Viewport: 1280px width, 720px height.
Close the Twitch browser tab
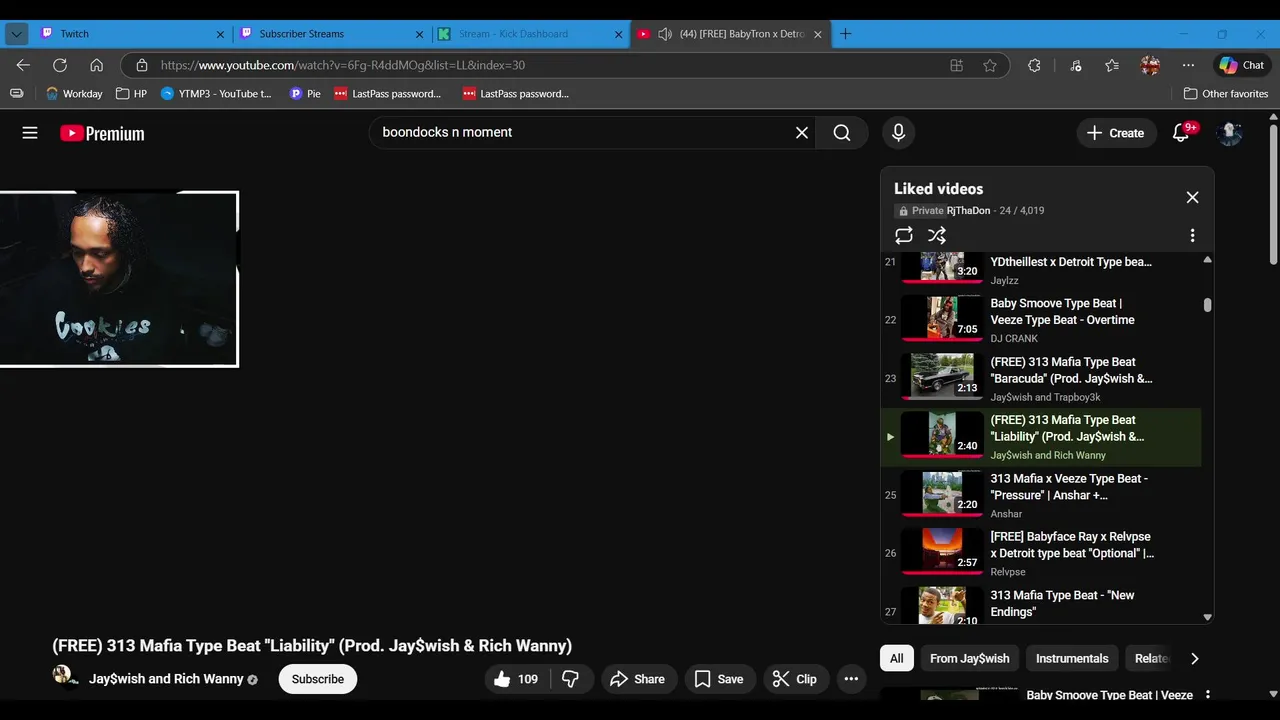pos(220,34)
